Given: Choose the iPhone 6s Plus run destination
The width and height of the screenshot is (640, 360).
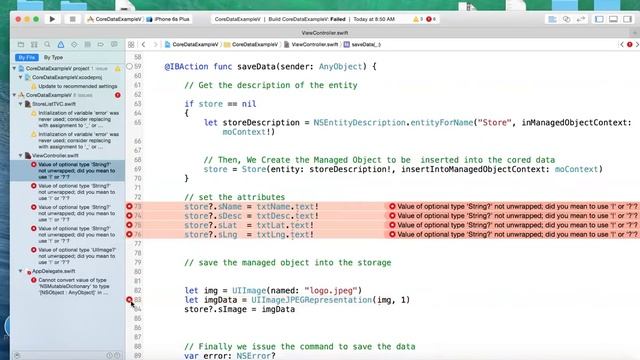Looking at the screenshot, I should pyautogui.click(x=168, y=19).
